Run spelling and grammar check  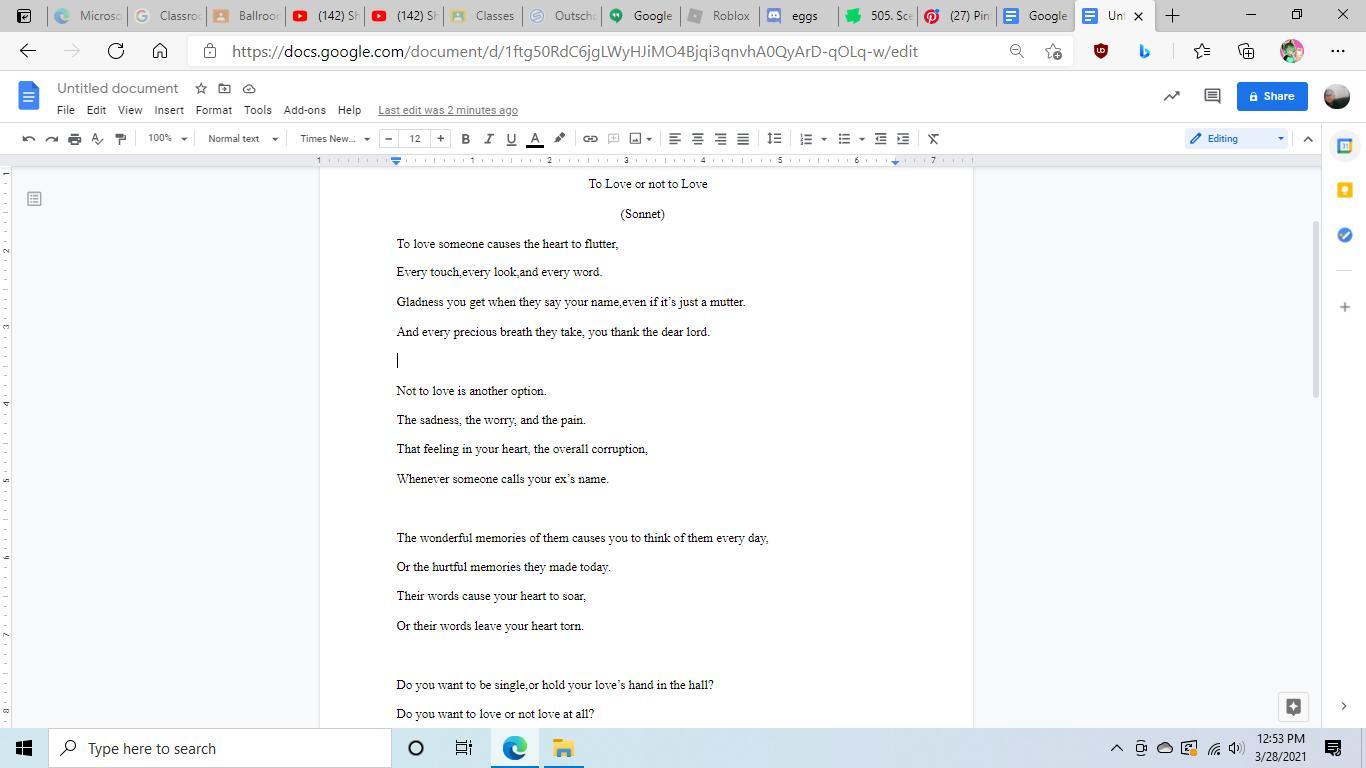[x=98, y=139]
